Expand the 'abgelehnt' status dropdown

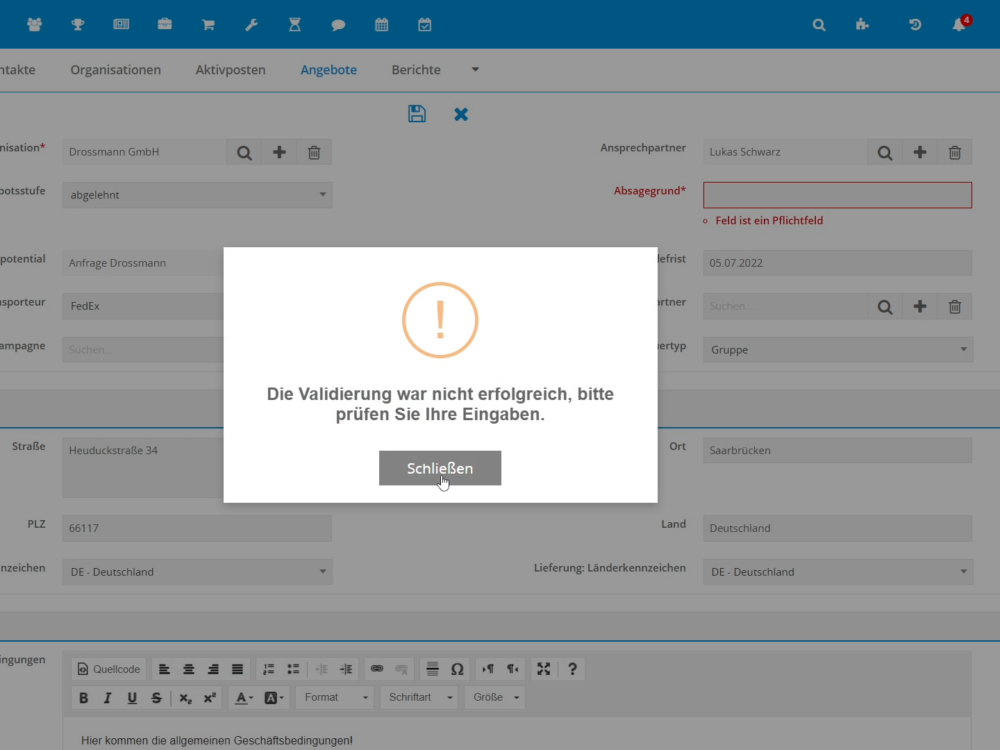tap(197, 195)
